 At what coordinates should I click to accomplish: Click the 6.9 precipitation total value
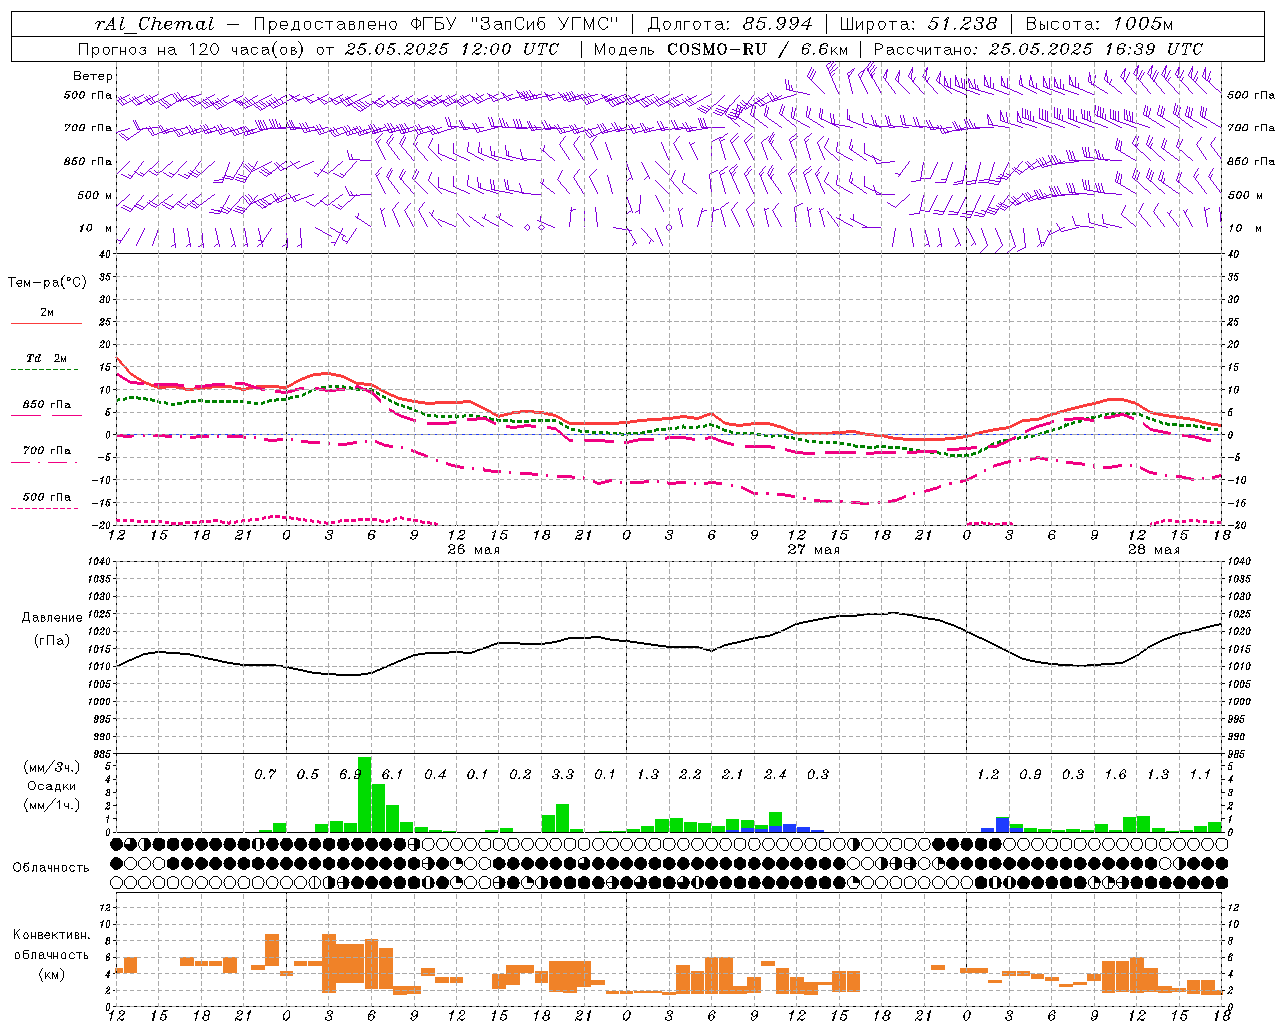(x=350, y=775)
